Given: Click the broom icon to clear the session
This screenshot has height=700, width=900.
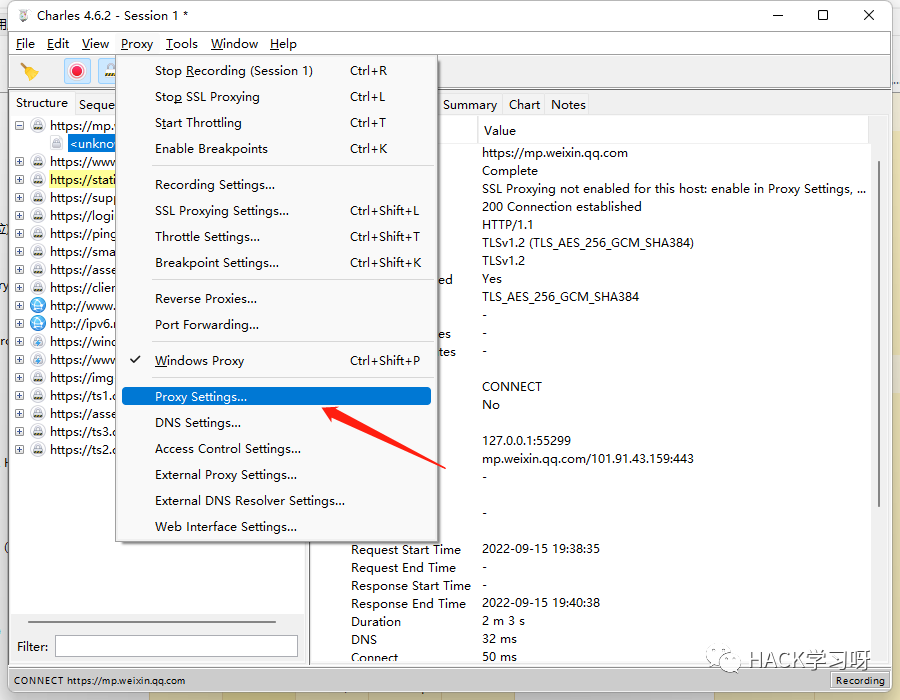Looking at the screenshot, I should (x=29, y=71).
